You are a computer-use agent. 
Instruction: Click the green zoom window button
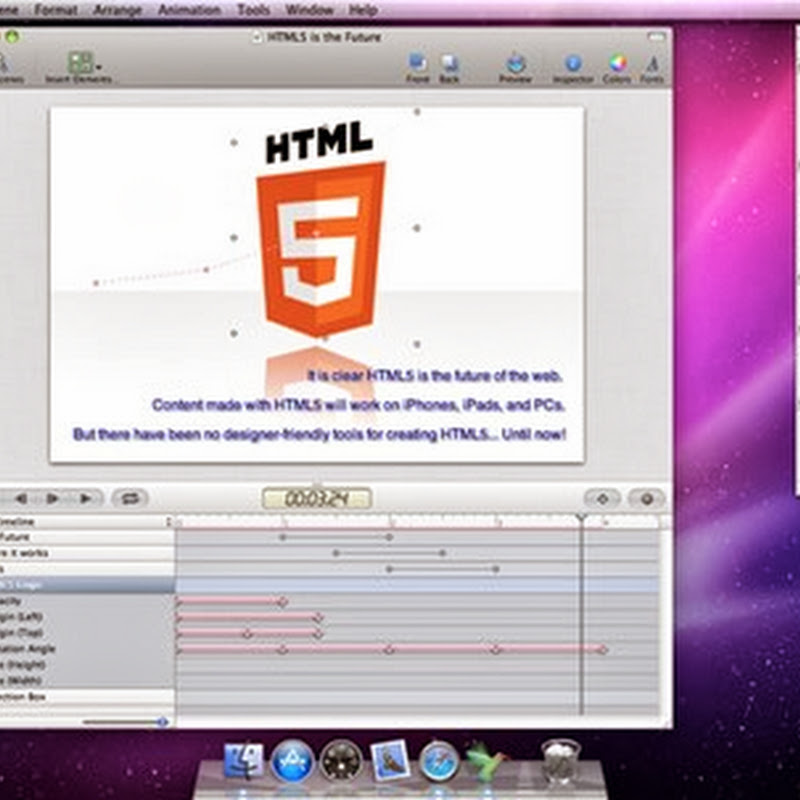[x=12, y=36]
